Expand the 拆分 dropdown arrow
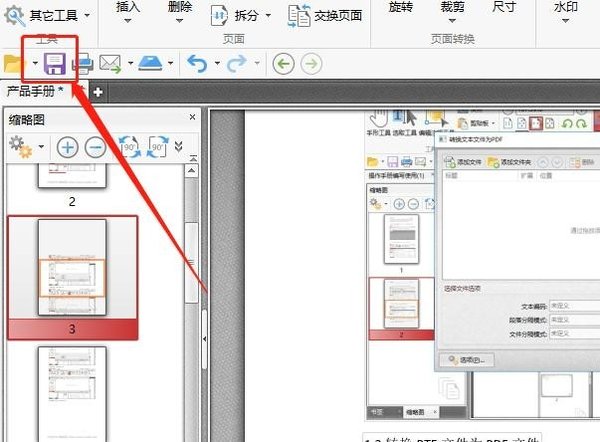Image resolution: width=600 pixels, height=442 pixels. tap(268, 15)
